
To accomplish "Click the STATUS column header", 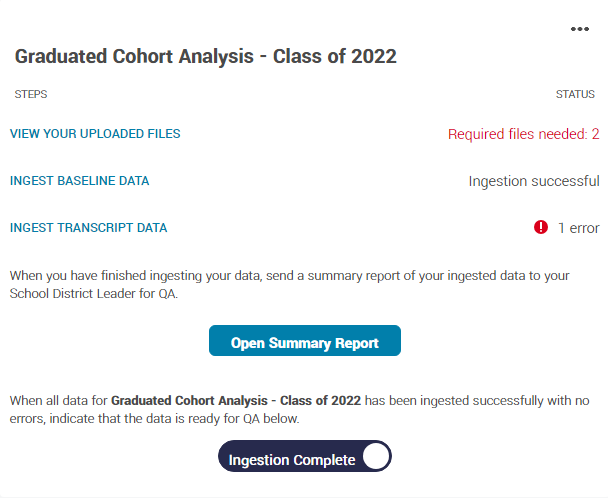I will [575, 94].
